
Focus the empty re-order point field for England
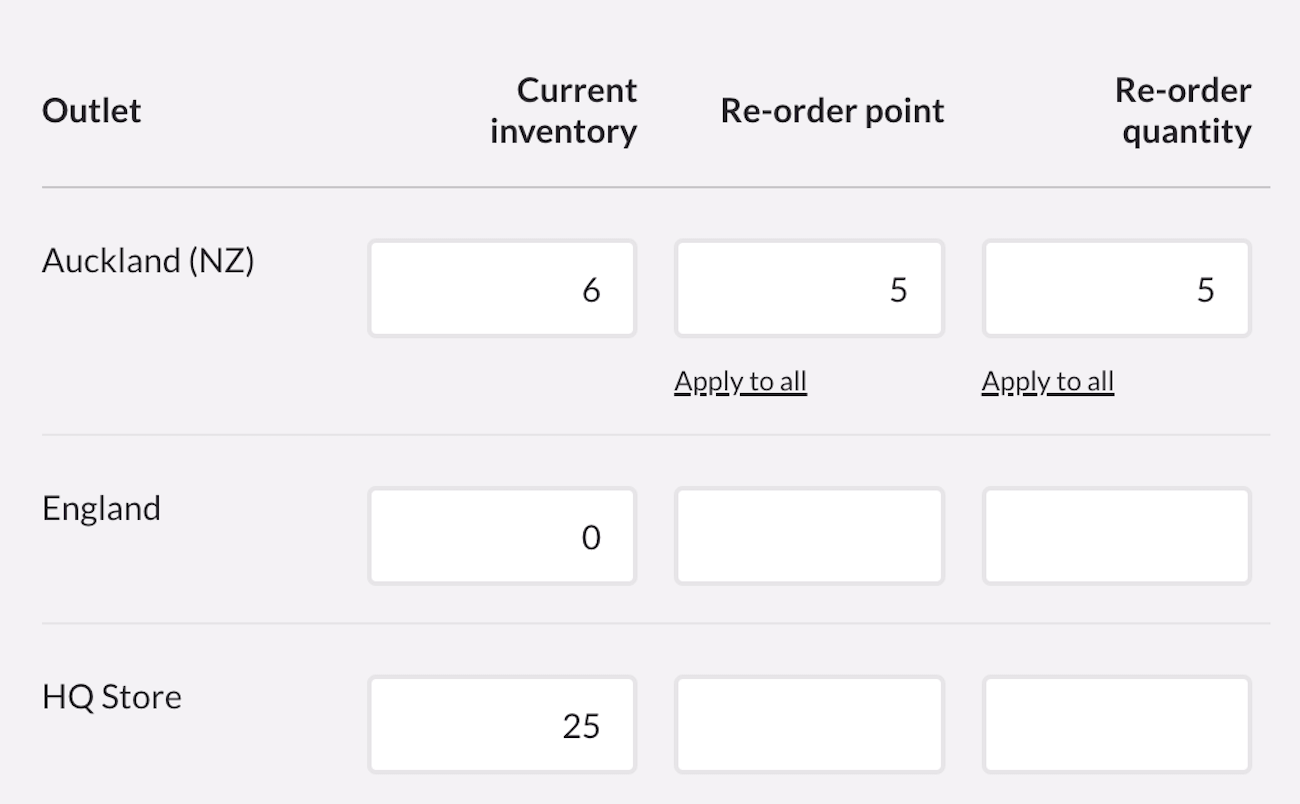[808, 535]
